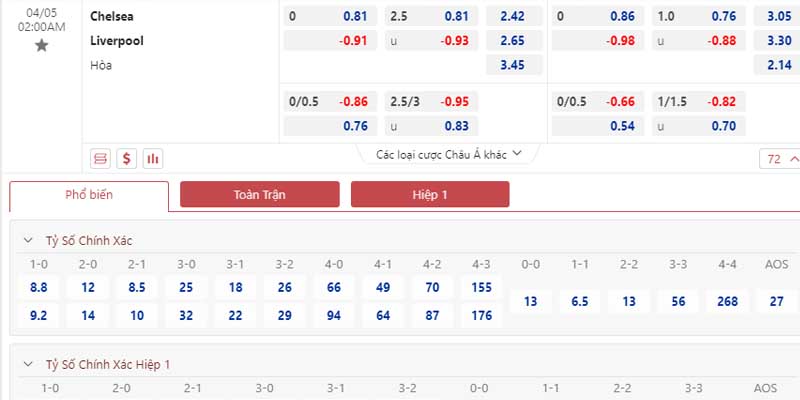This screenshot has width=800, height=400.
Task: Select Chelsea handicap 0 odds 0.81
Action: (x=330, y=16)
